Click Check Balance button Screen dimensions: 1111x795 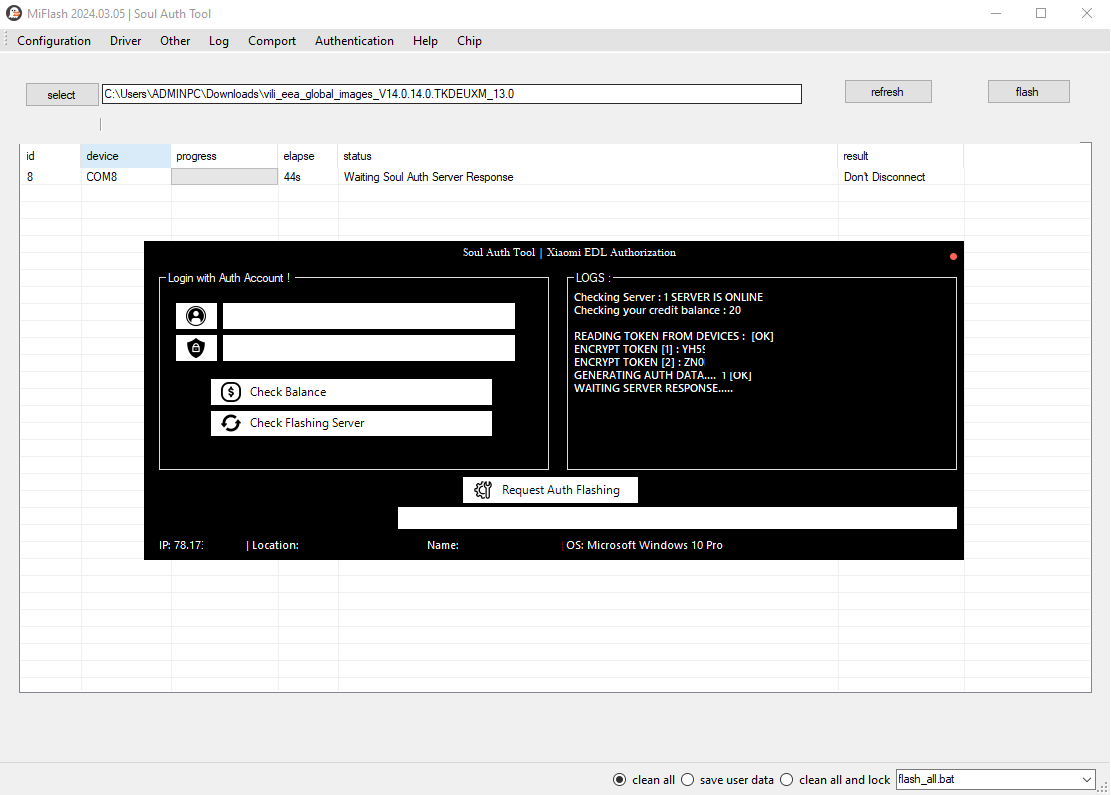pos(351,392)
